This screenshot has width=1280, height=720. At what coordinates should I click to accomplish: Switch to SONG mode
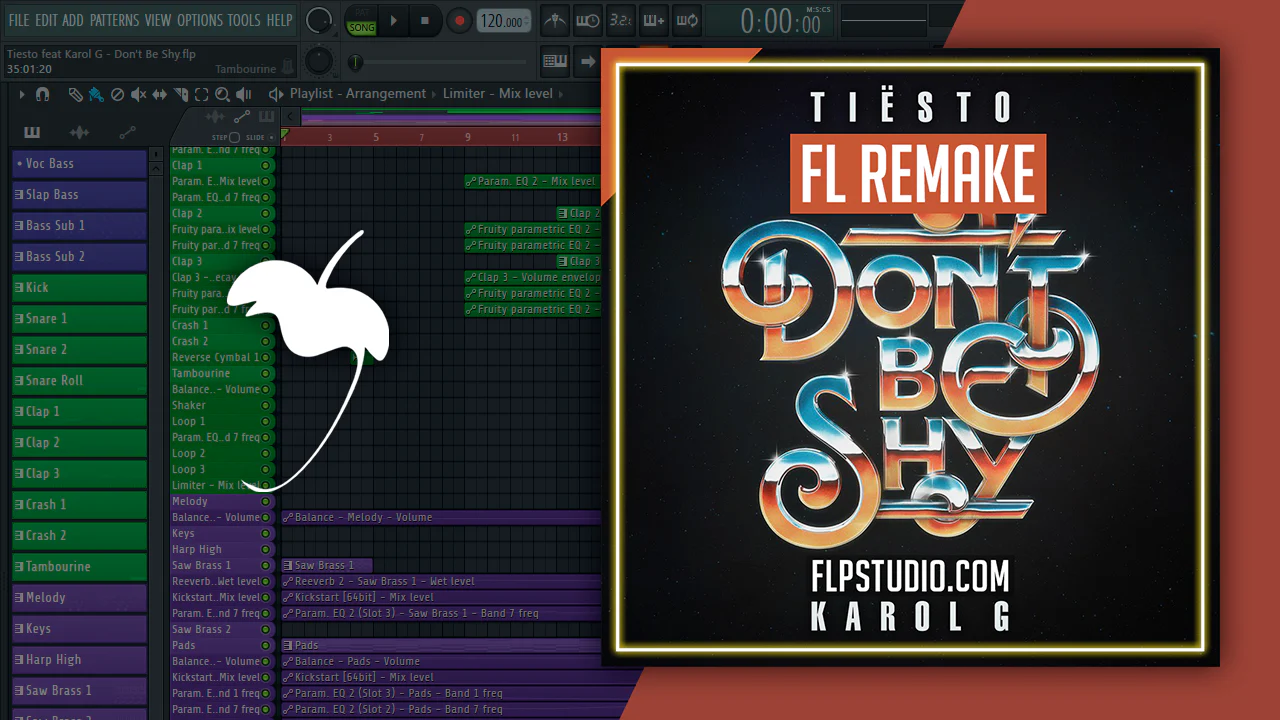(362, 28)
